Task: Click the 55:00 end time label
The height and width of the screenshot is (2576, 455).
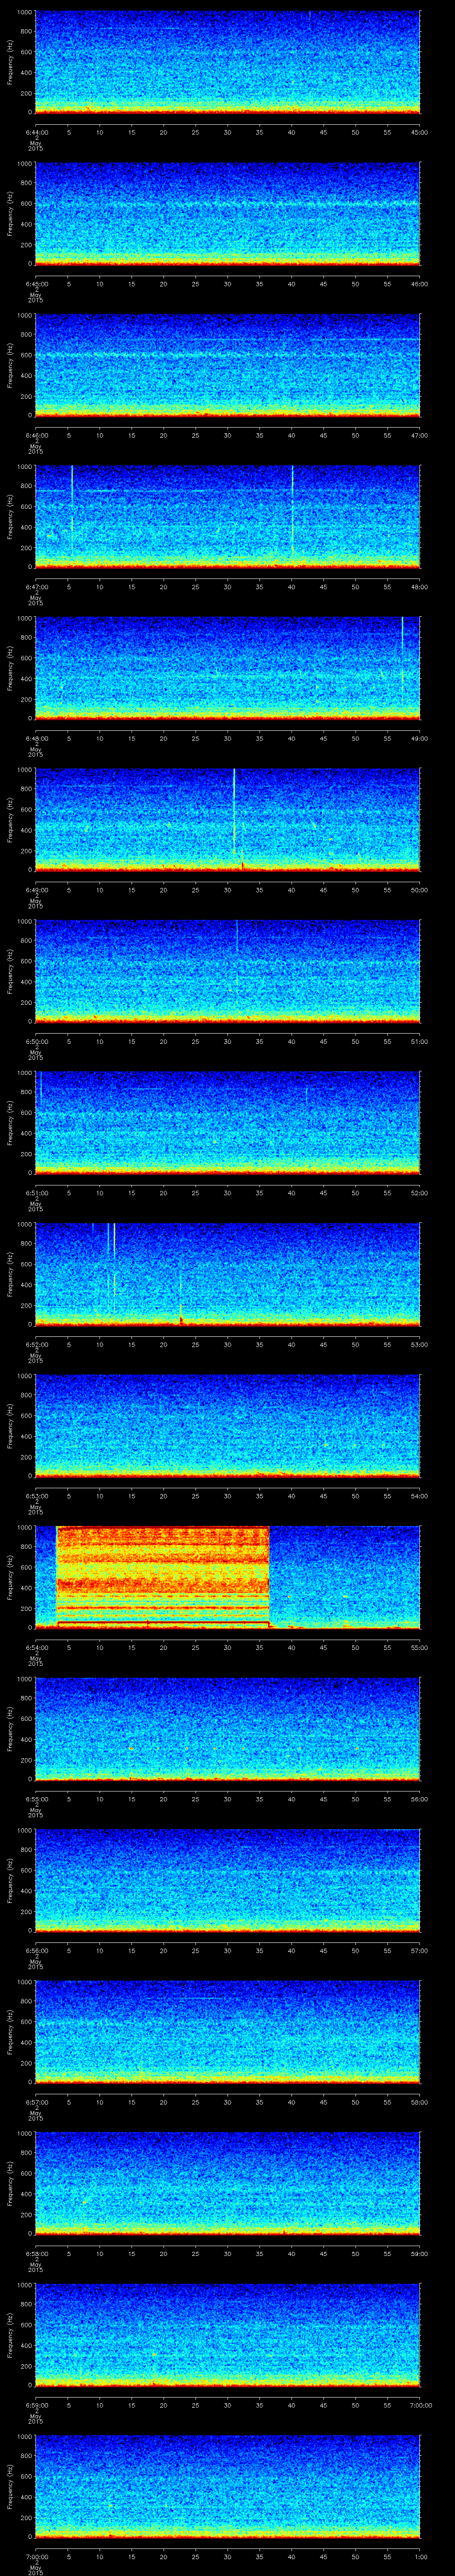Action: click(419, 1647)
